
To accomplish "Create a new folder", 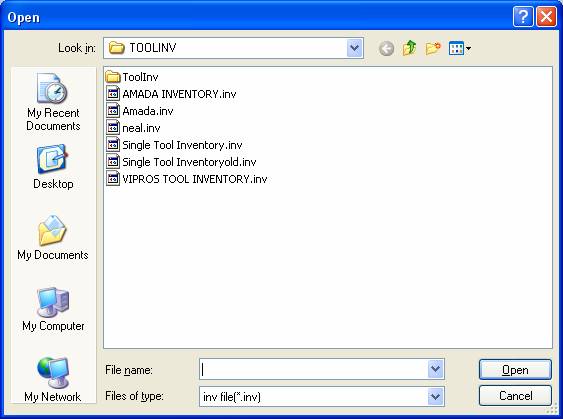I will pos(433,48).
